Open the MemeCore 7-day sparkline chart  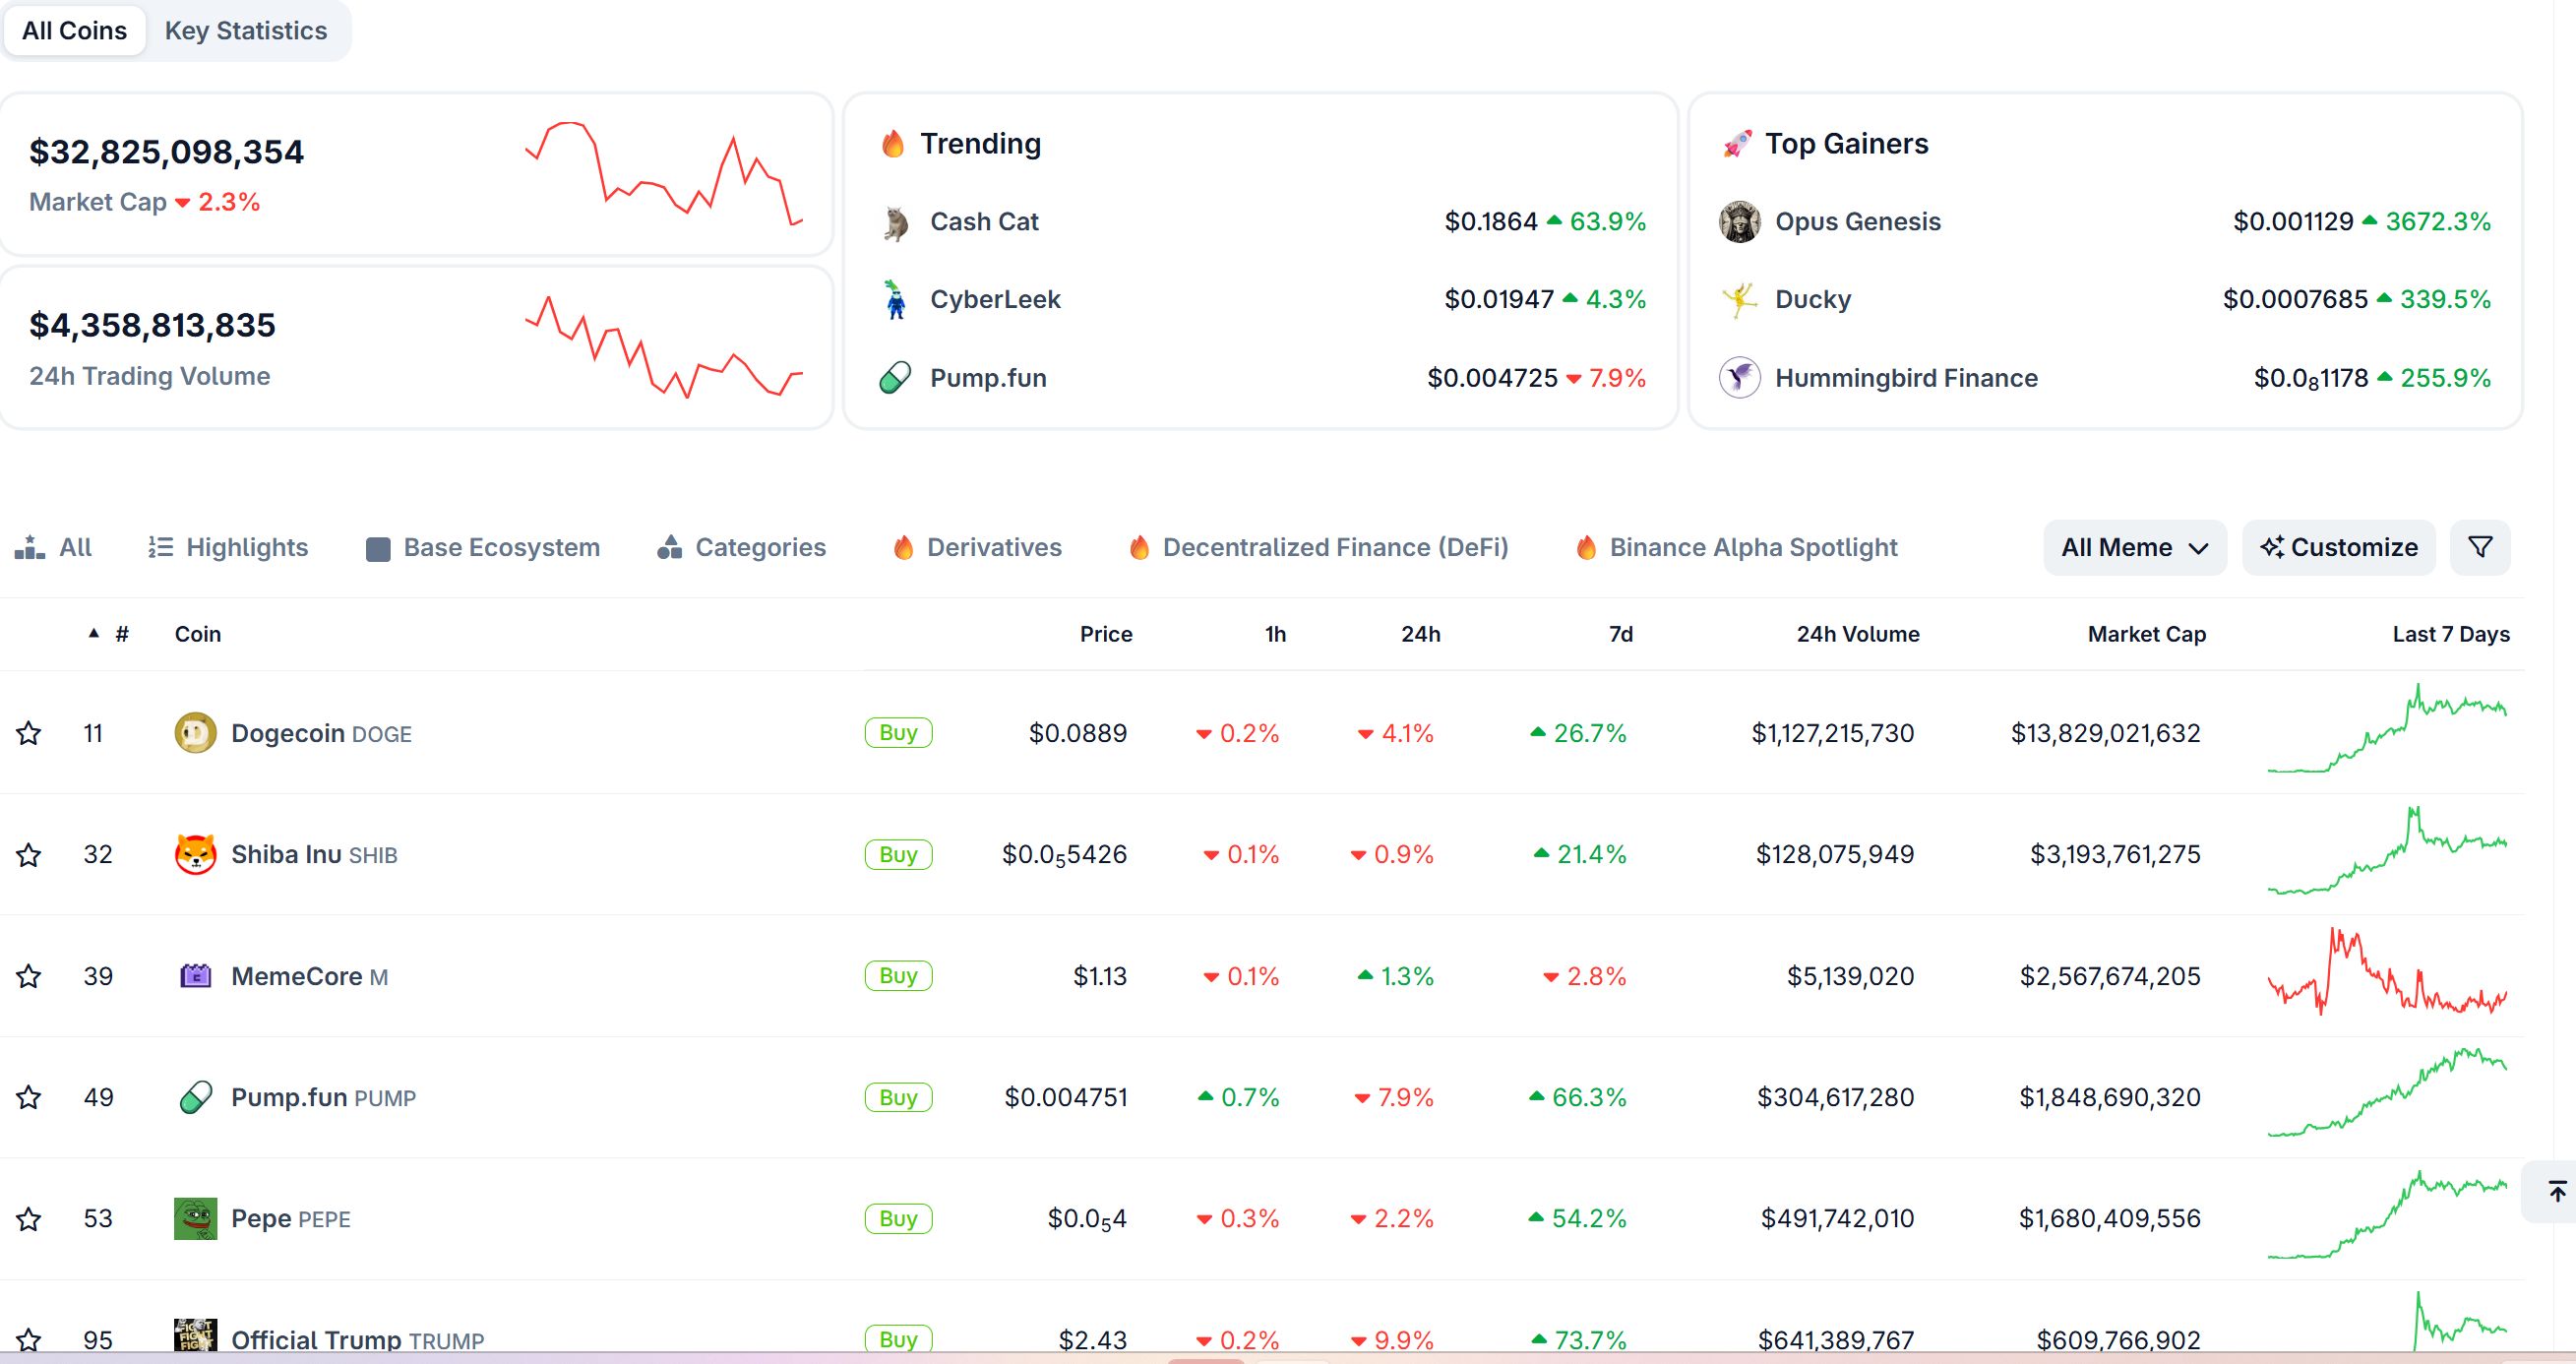[2387, 972]
